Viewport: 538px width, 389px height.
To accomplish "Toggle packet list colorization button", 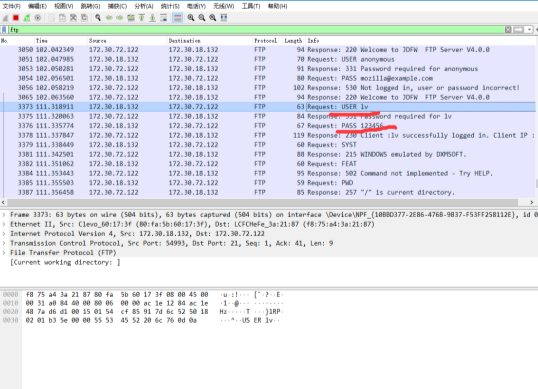I will coord(177,18).
